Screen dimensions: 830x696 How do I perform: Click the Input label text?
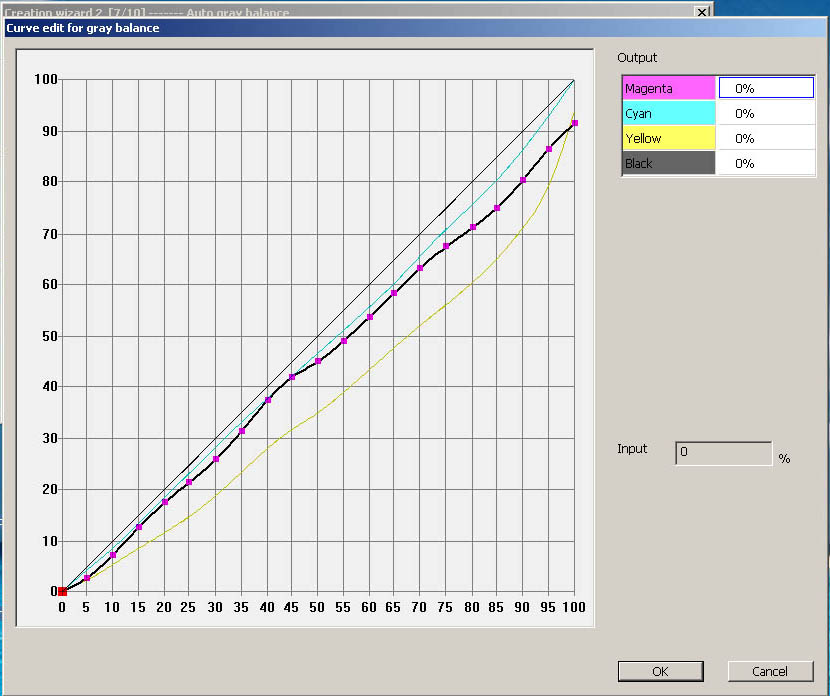coord(632,449)
